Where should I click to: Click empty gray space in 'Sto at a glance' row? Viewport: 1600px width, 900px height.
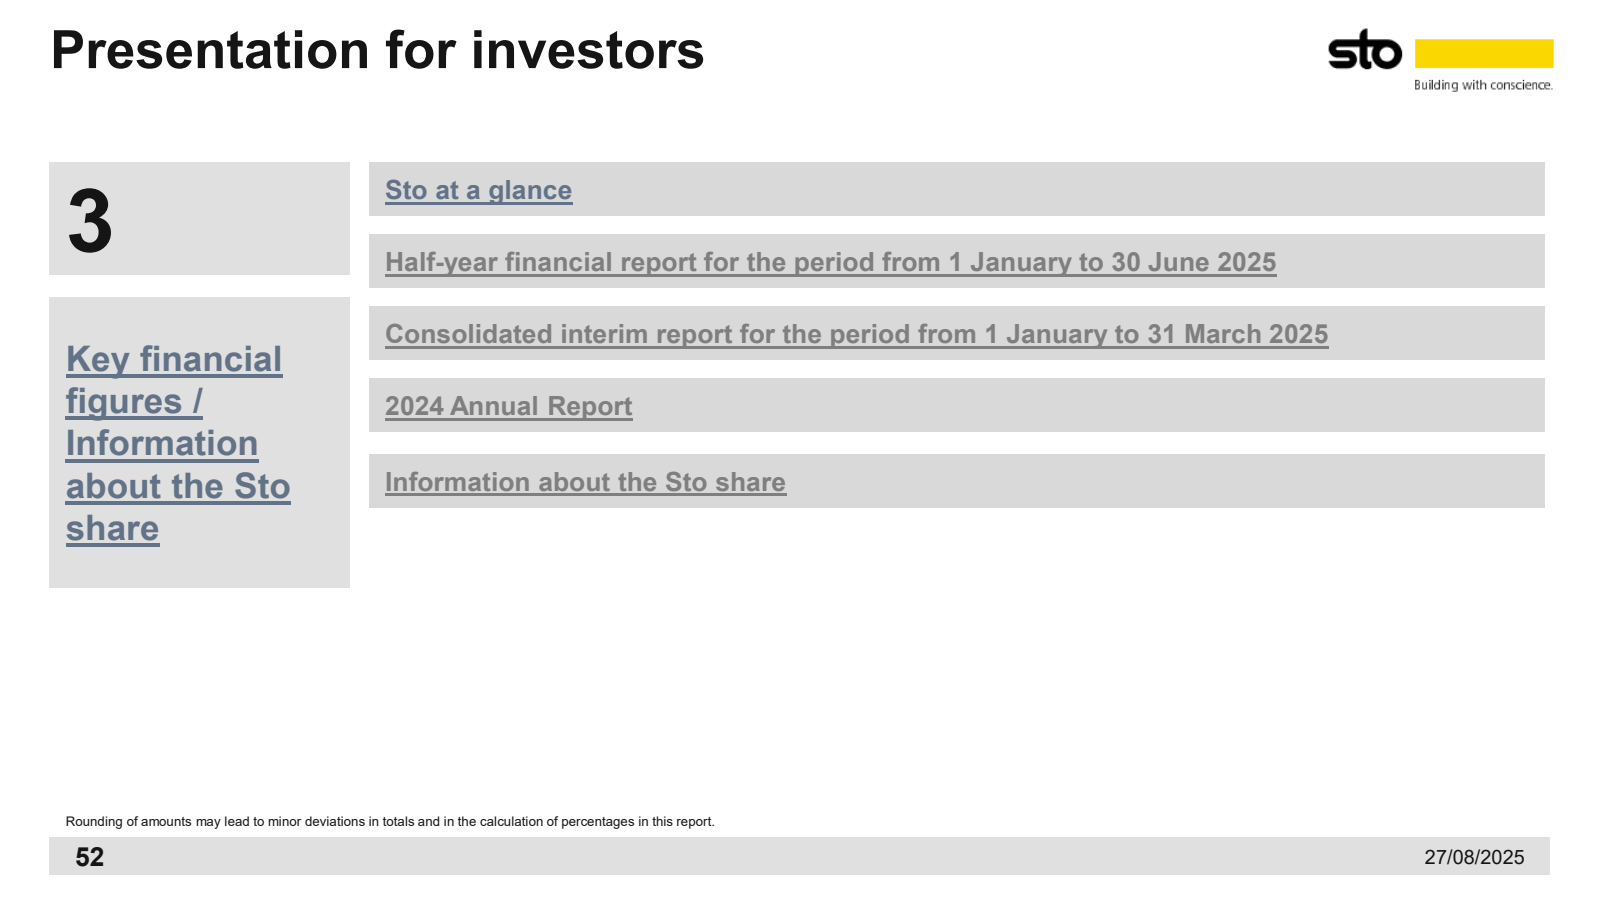click(1050, 189)
